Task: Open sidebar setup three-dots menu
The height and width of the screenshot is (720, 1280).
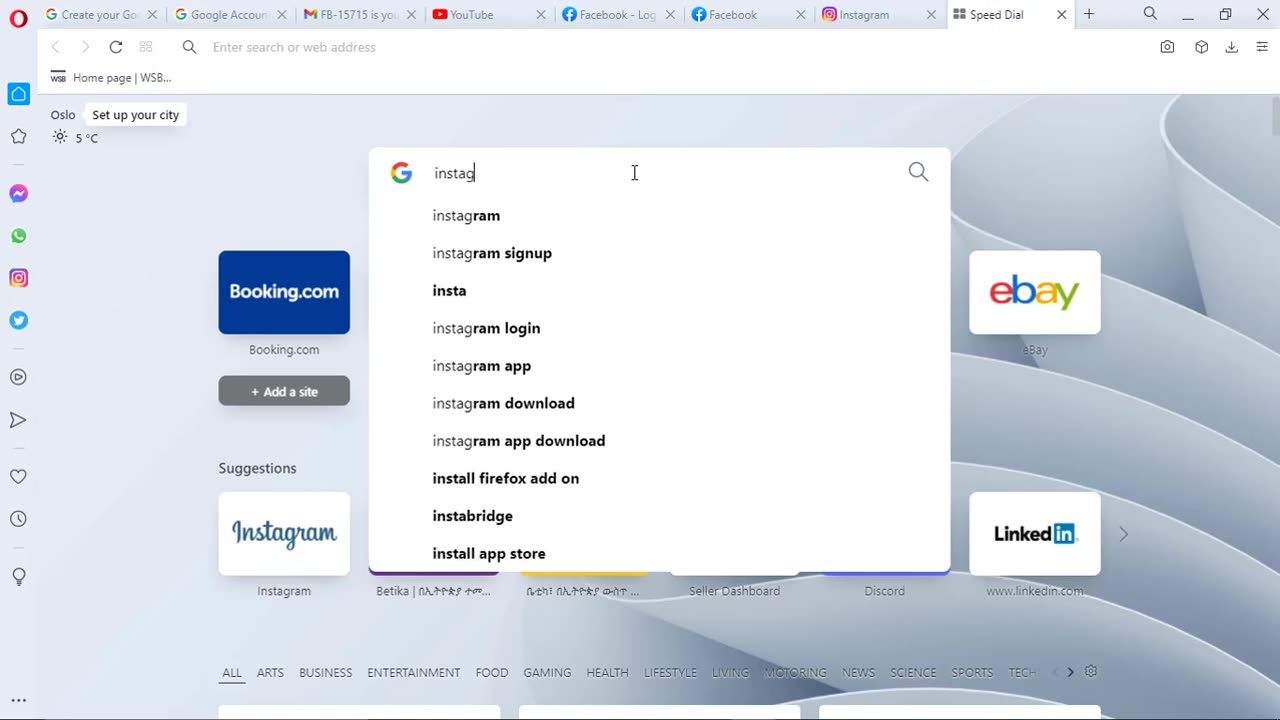Action: (x=18, y=700)
